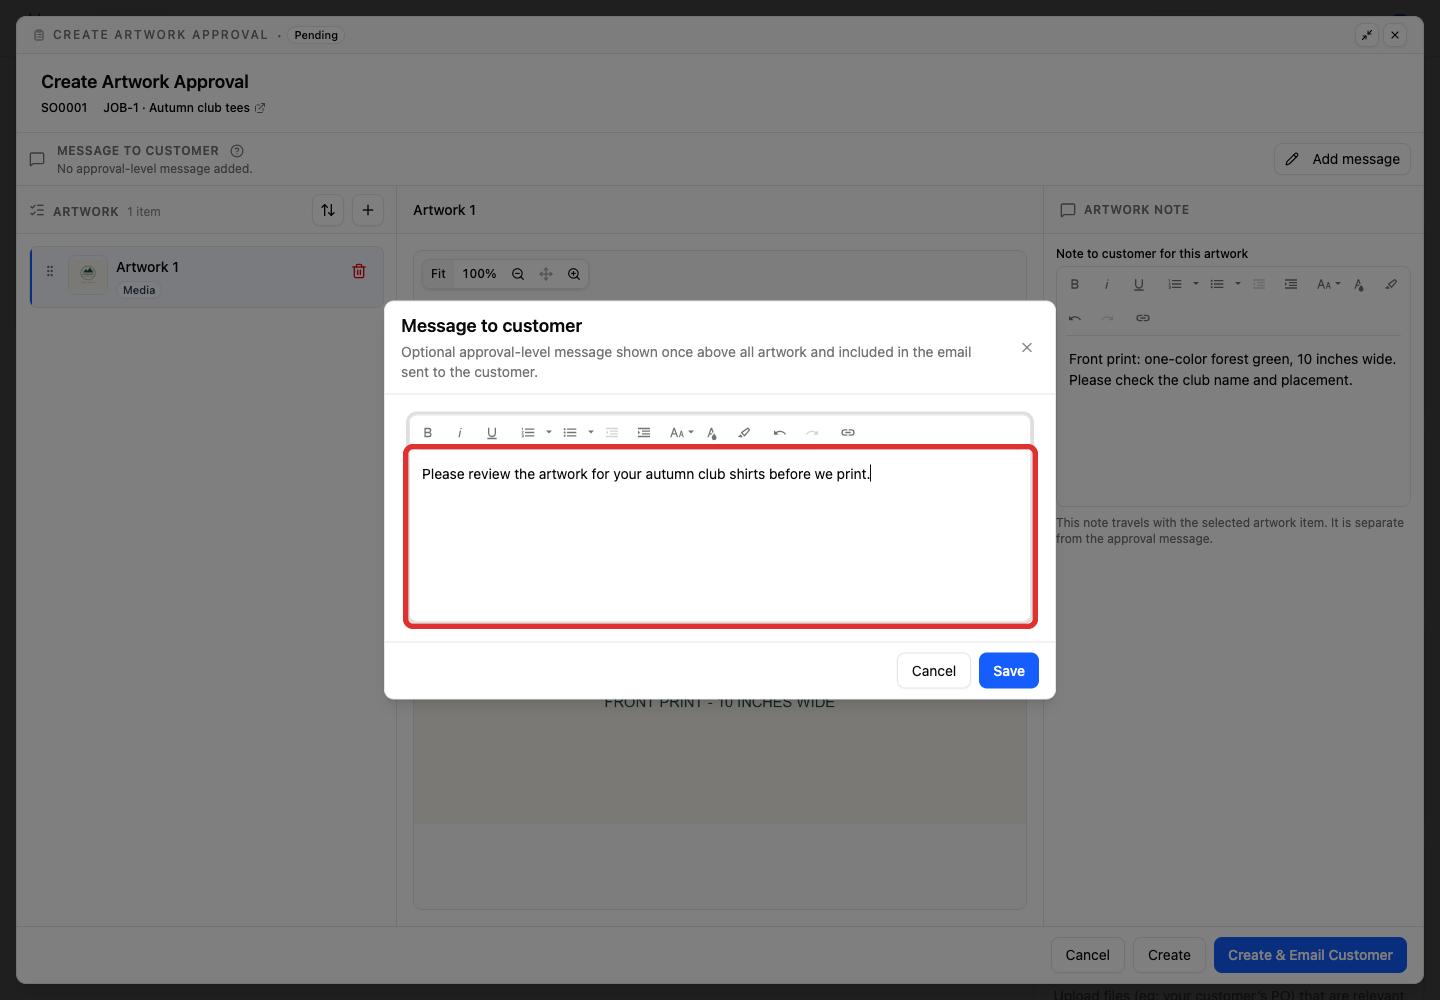This screenshot has width=1440, height=1000.
Task: Click the Add message button
Action: click(x=1342, y=159)
